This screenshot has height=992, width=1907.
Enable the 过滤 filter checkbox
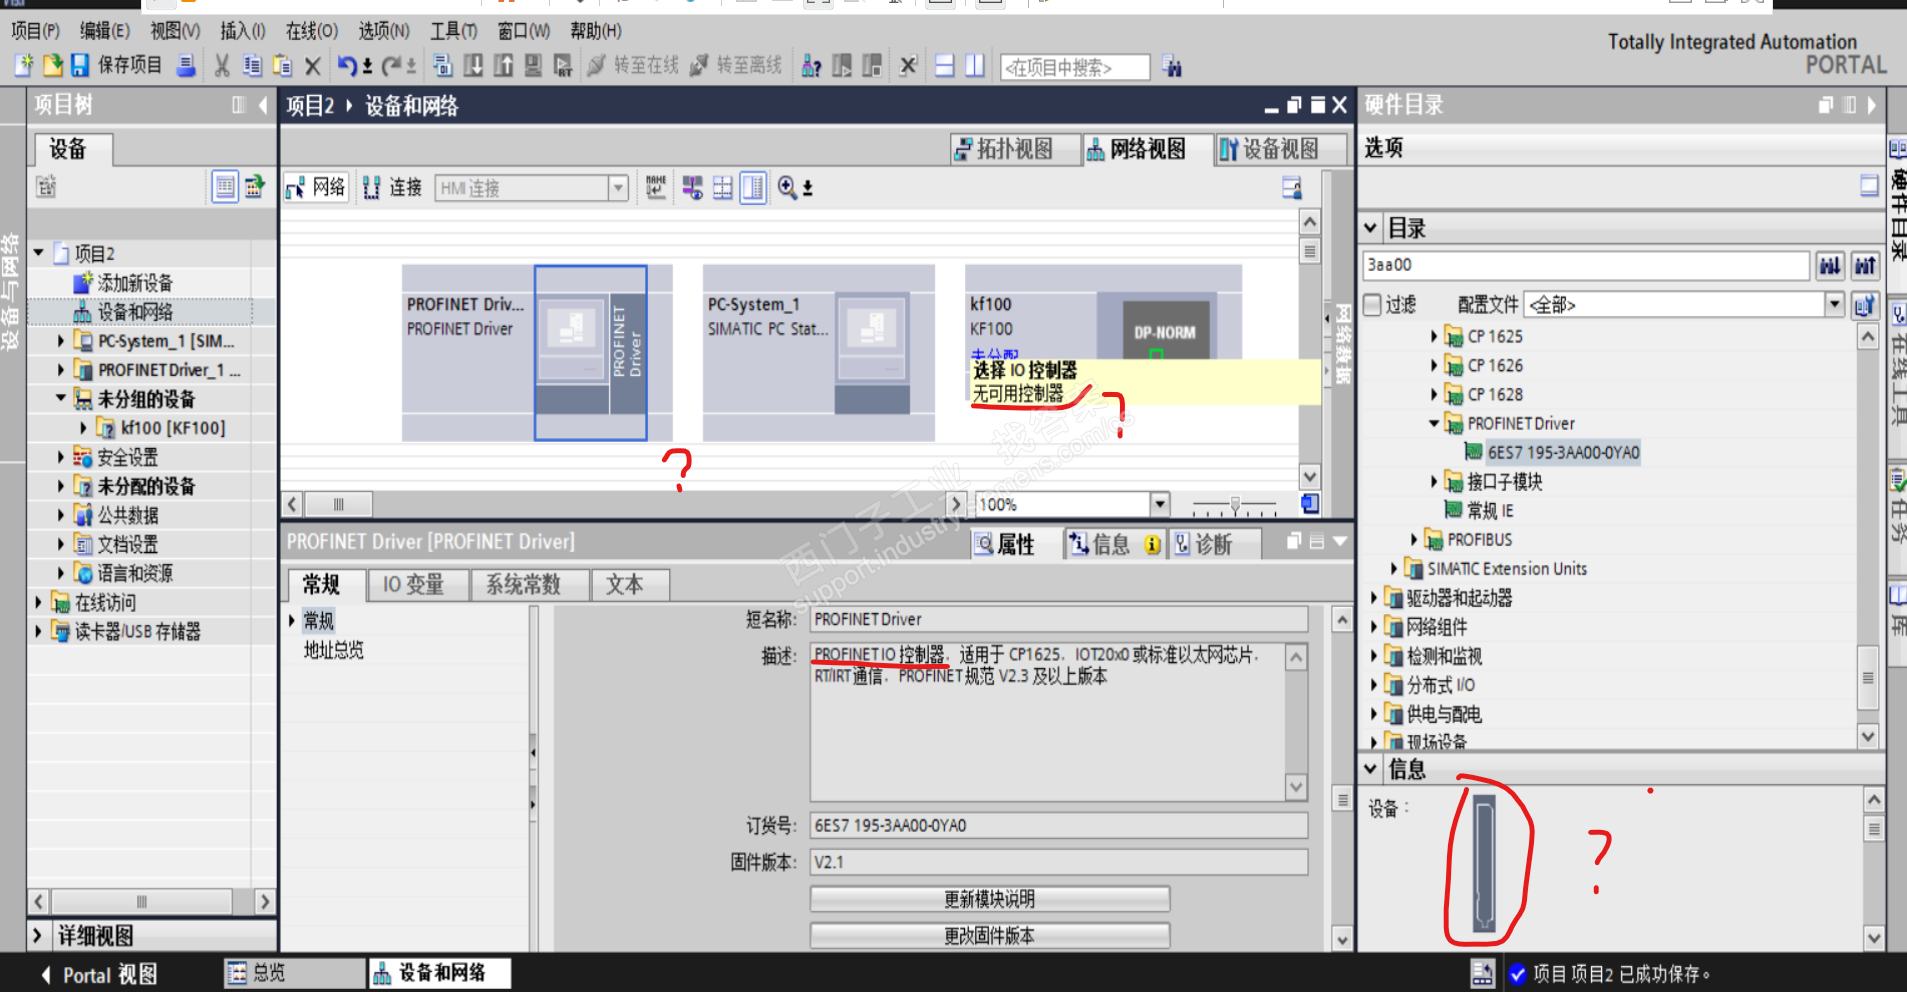pos(1373,305)
